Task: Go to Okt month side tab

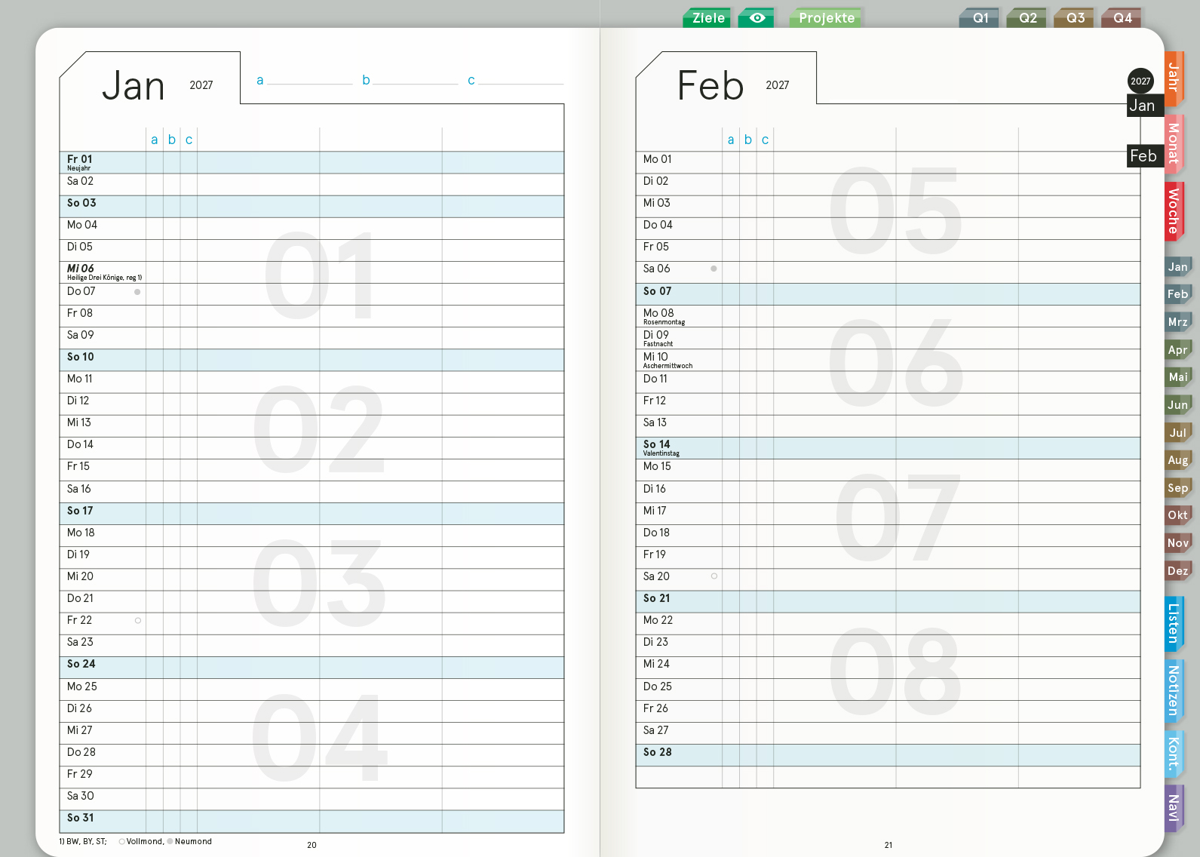Action: [x=1178, y=516]
